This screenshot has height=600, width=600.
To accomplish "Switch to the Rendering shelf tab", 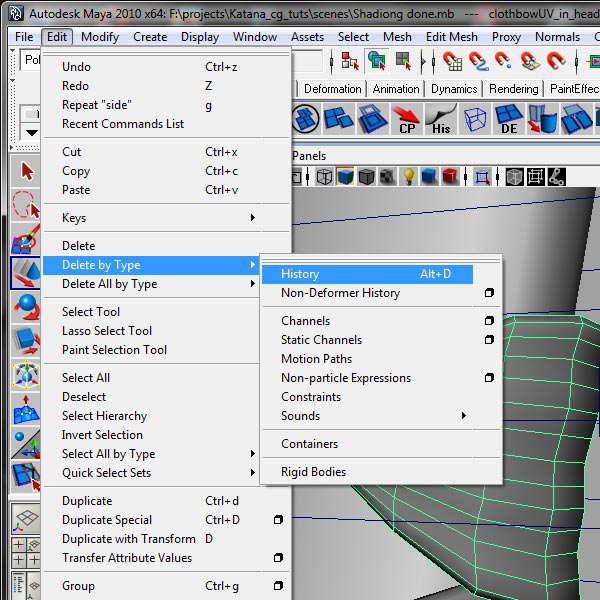I will pos(513,89).
